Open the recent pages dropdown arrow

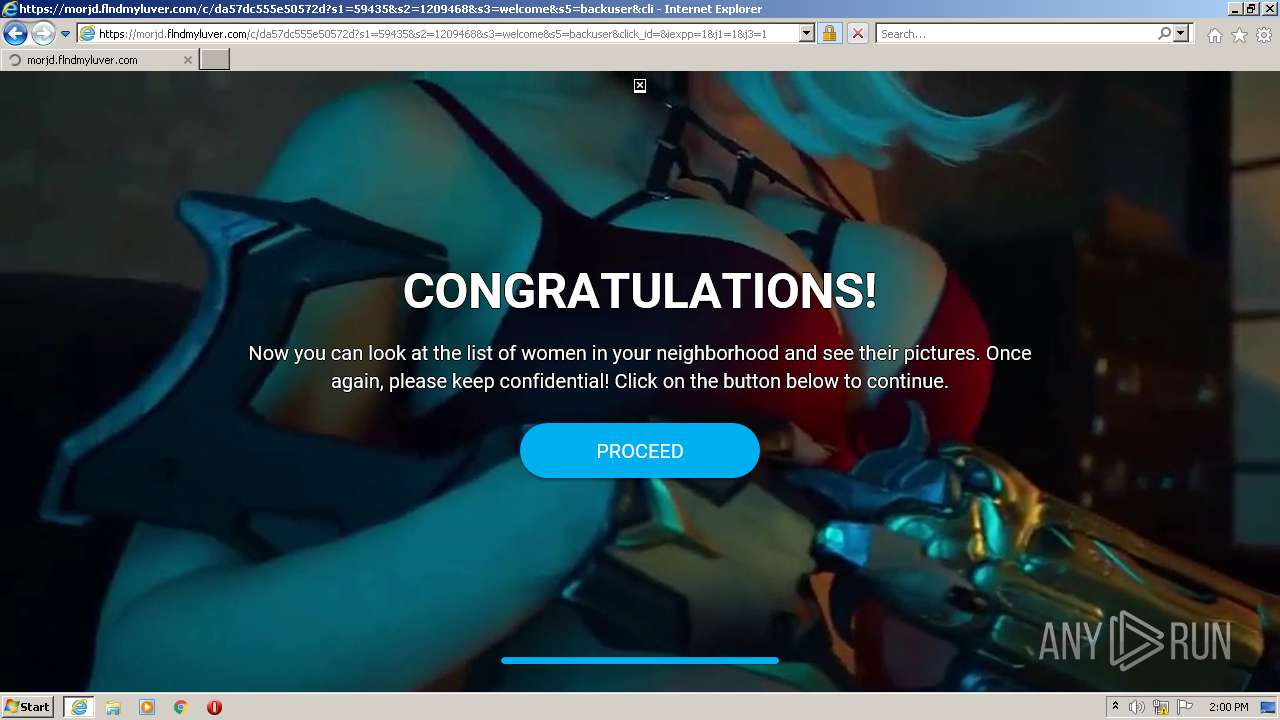pyautogui.click(x=65, y=34)
